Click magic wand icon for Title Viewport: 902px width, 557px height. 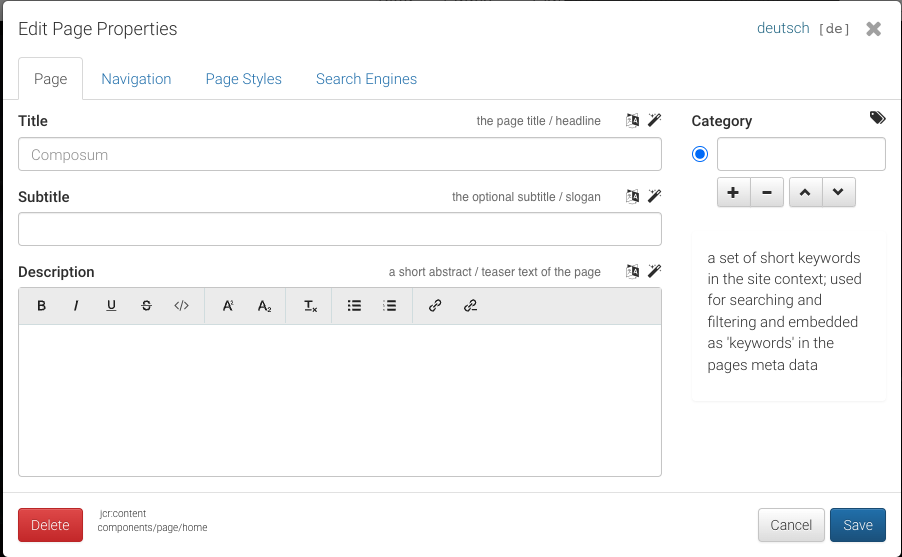(655, 120)
